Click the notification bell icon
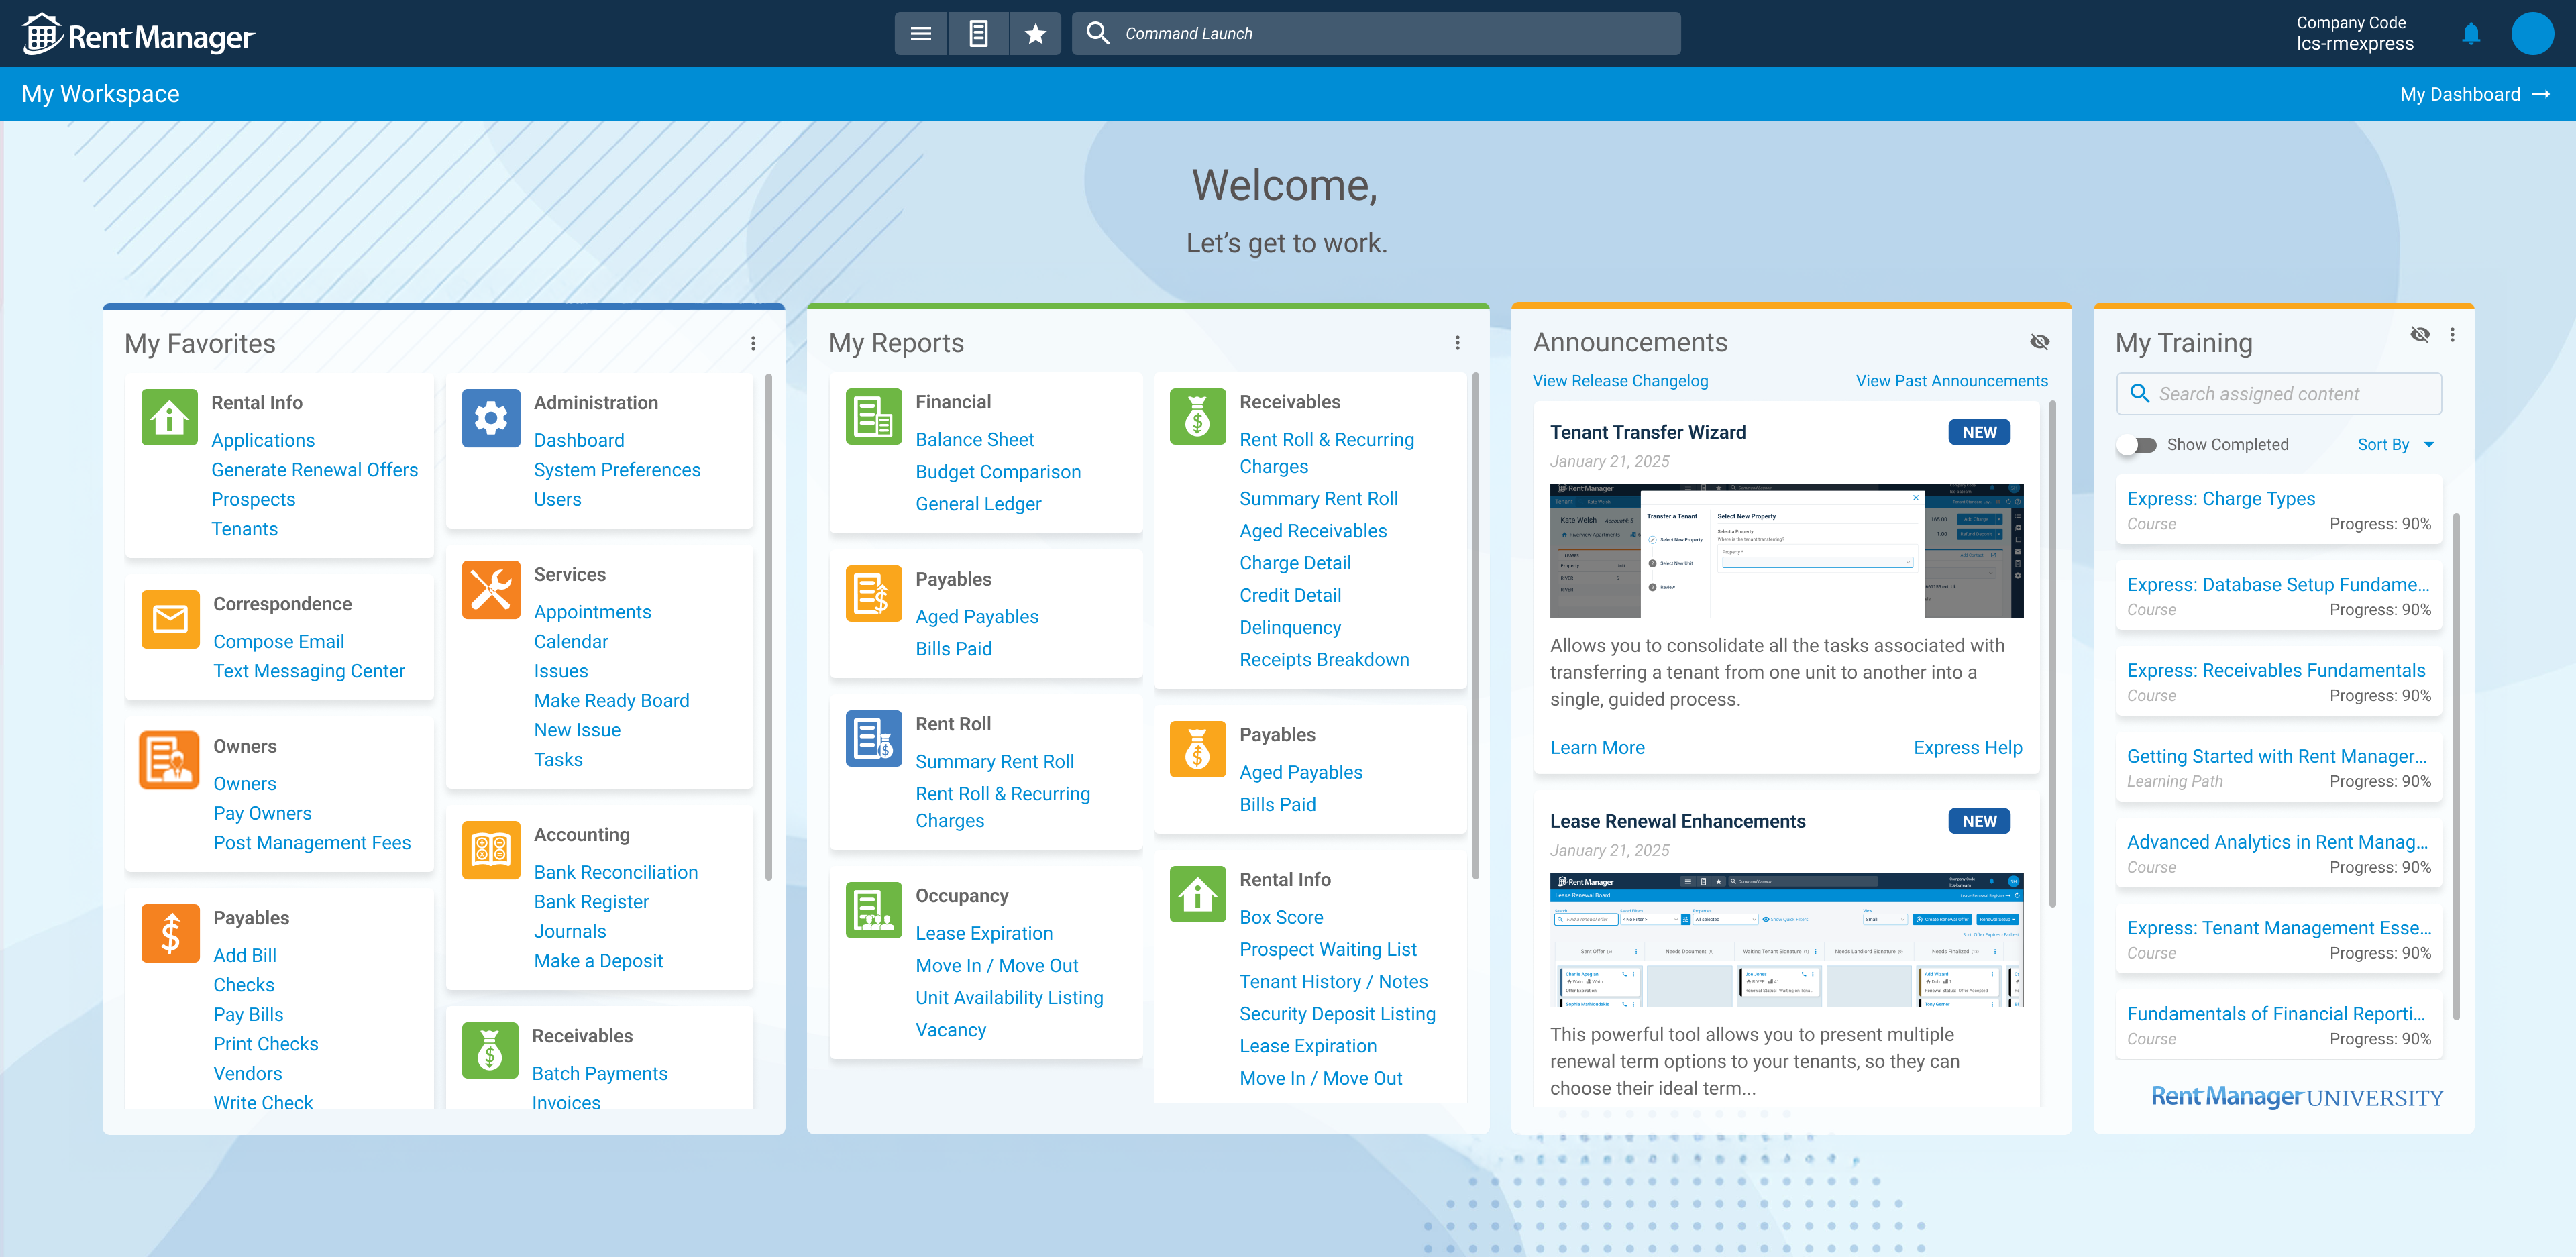The width and height of the screenshot is (2576, 1257). 2470,34
